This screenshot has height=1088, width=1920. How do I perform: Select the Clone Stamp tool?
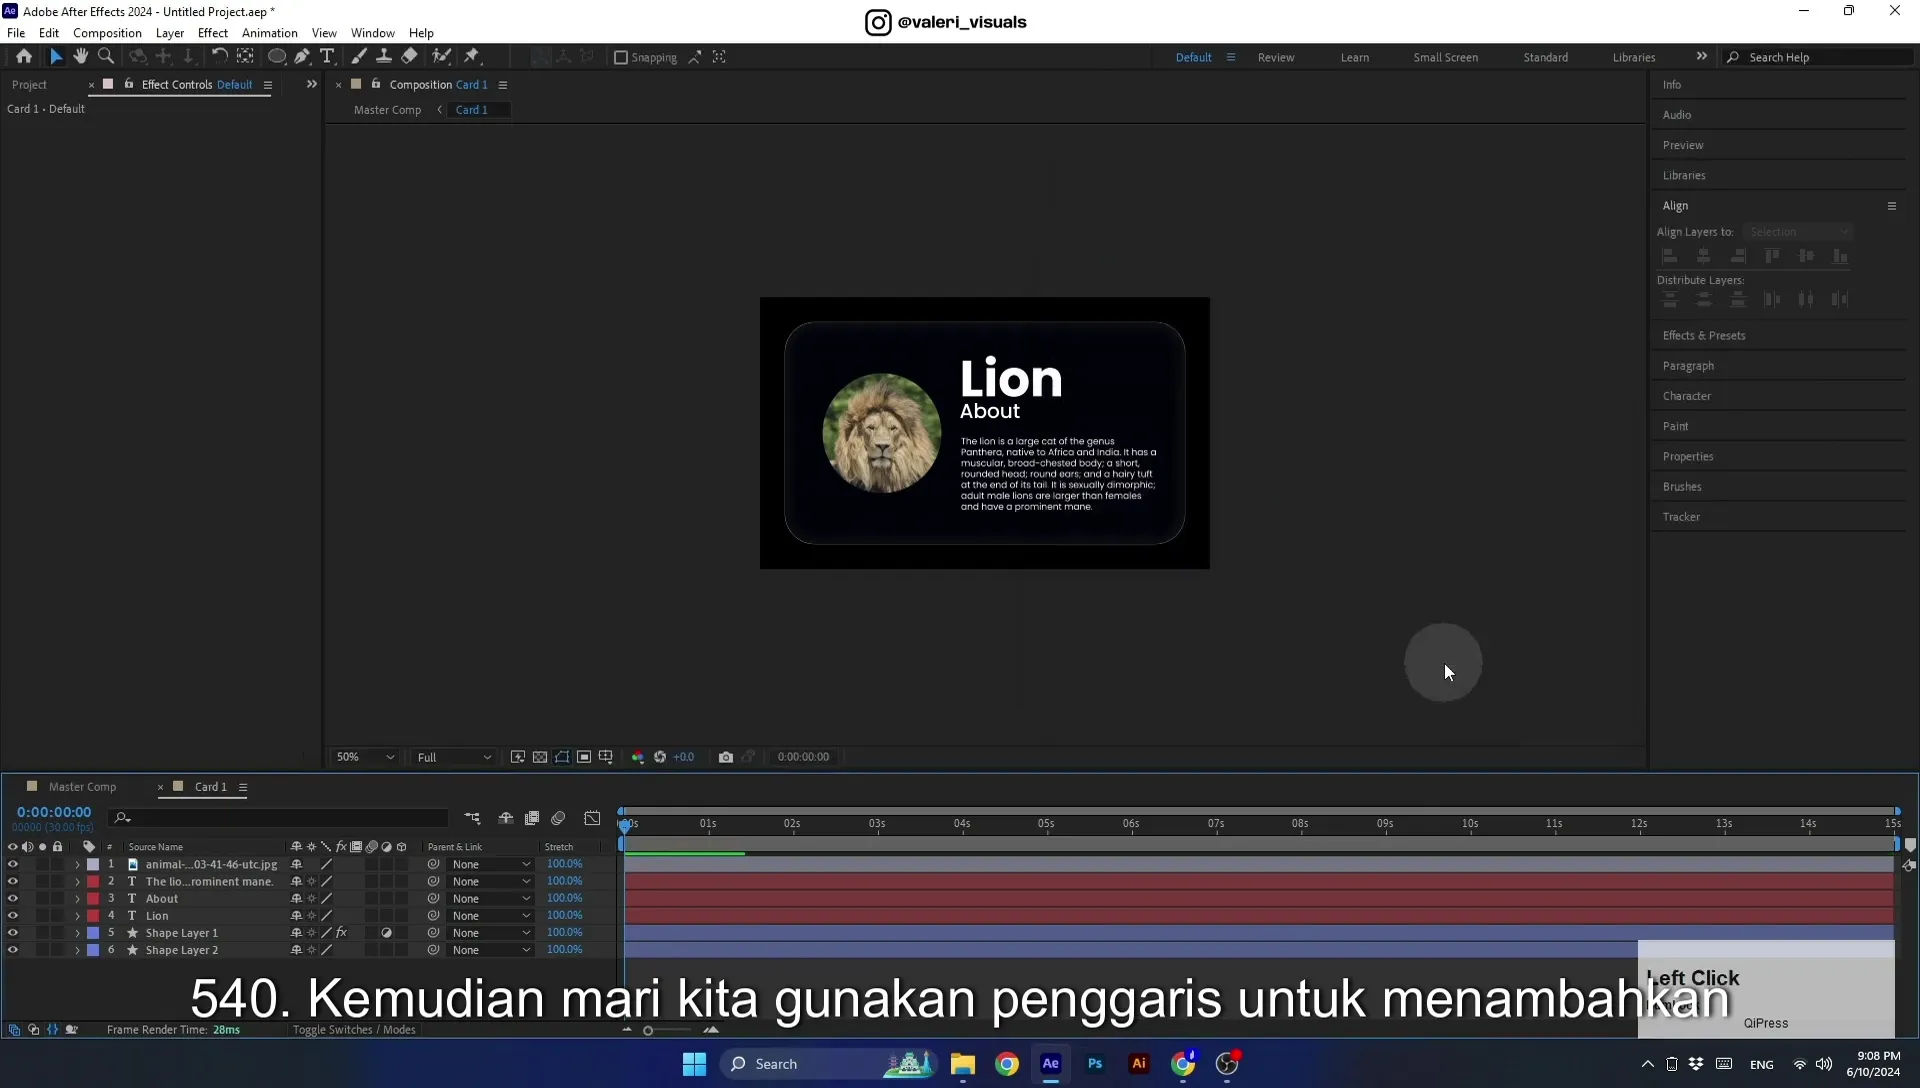coord(383,57)
